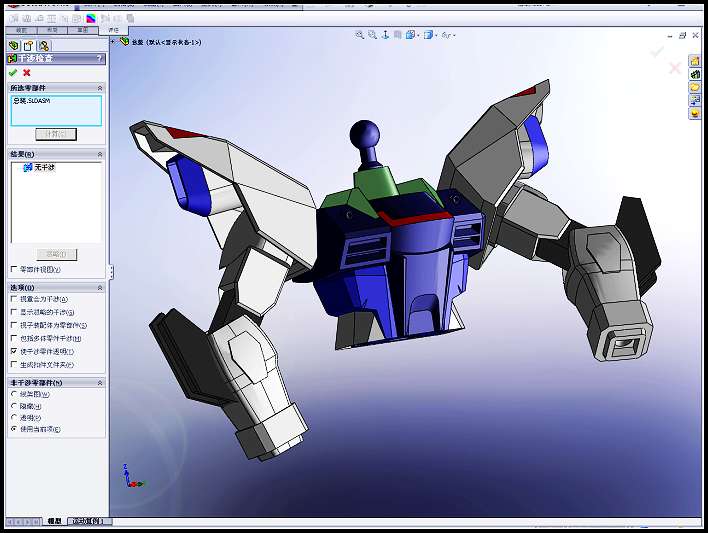Switch to the 评估 command tab
The image size is (708, 533).
coord(113,30)
